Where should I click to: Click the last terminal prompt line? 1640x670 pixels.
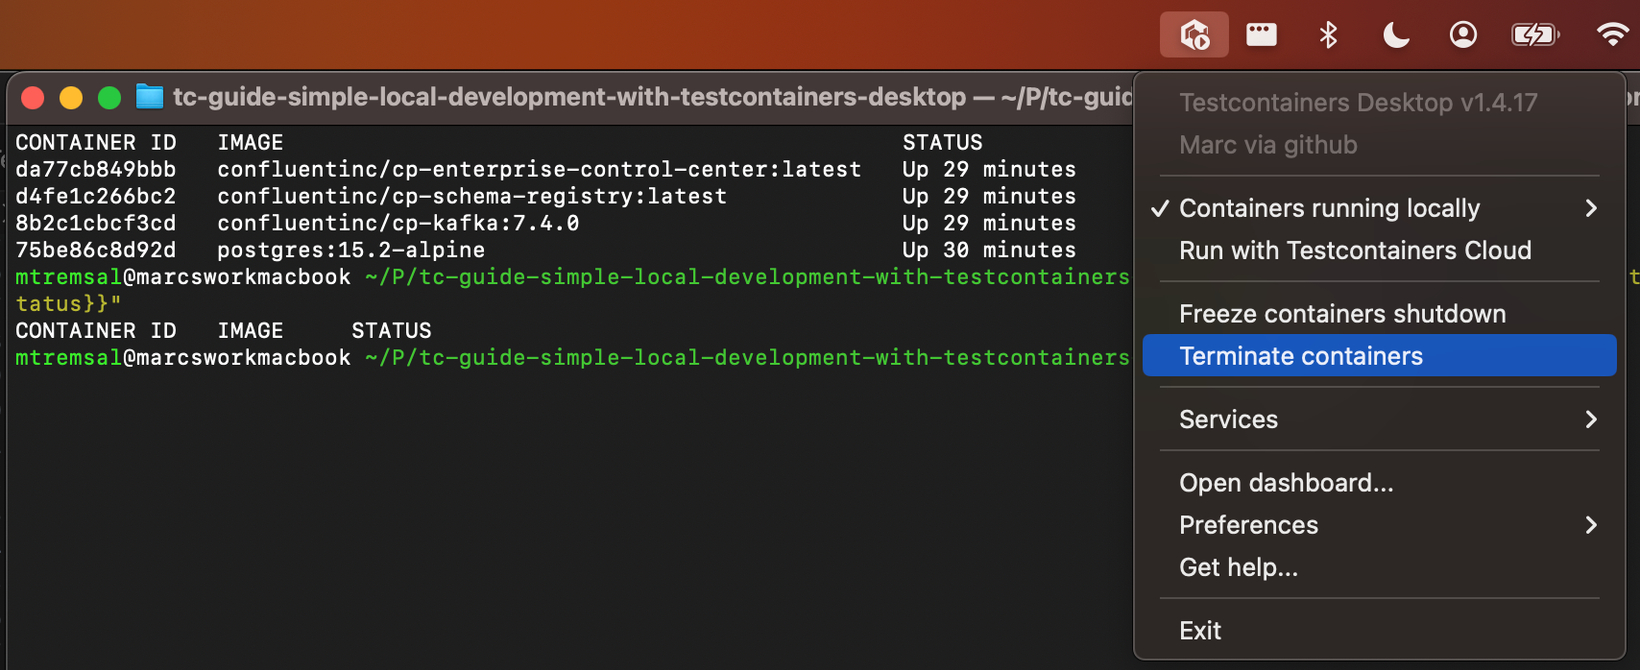572,358
